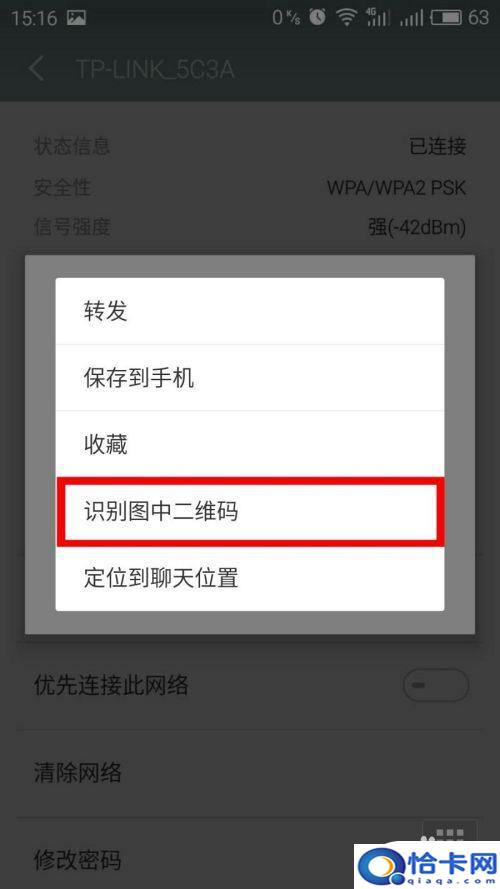Select 转发 from the popup menu

[x=250, y=311]
